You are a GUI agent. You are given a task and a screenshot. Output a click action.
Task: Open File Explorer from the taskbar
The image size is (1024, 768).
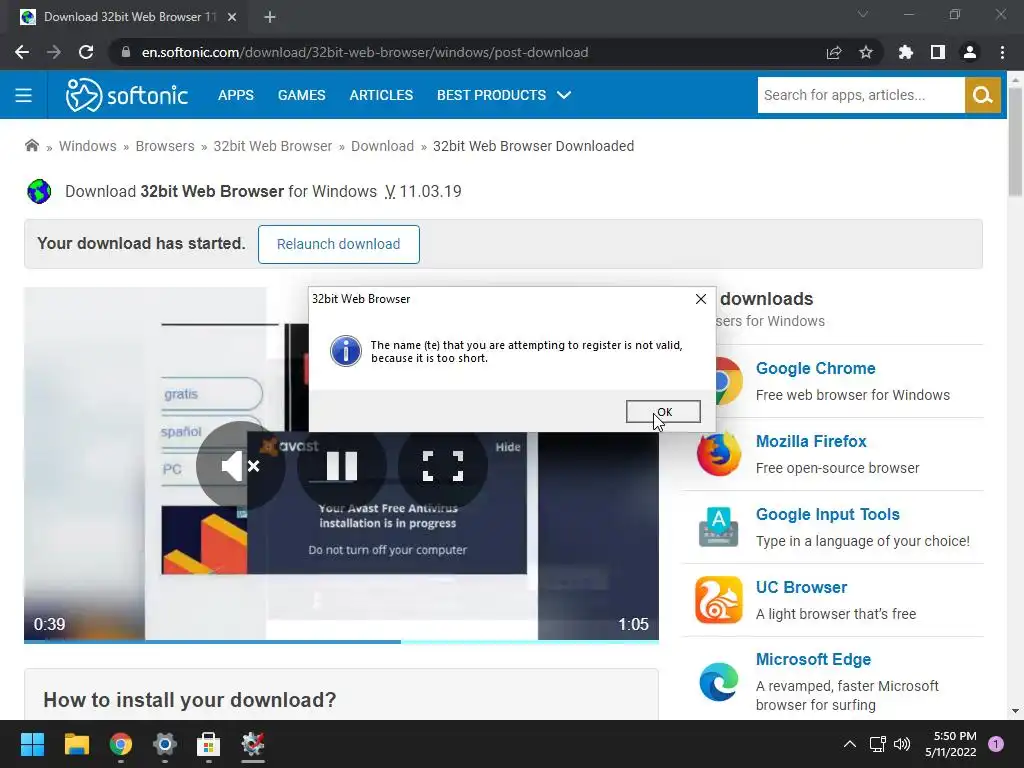(x=76, y=744)
